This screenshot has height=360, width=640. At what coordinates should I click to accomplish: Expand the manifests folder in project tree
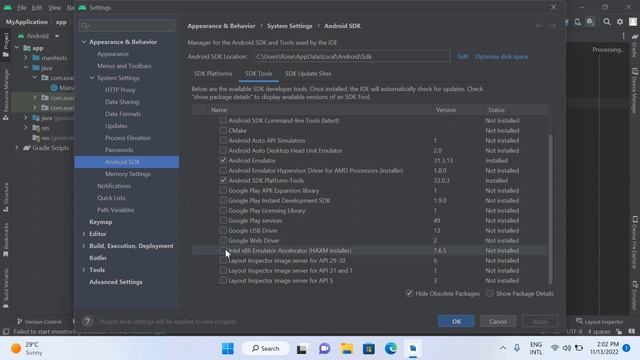[x=26, y=58]
